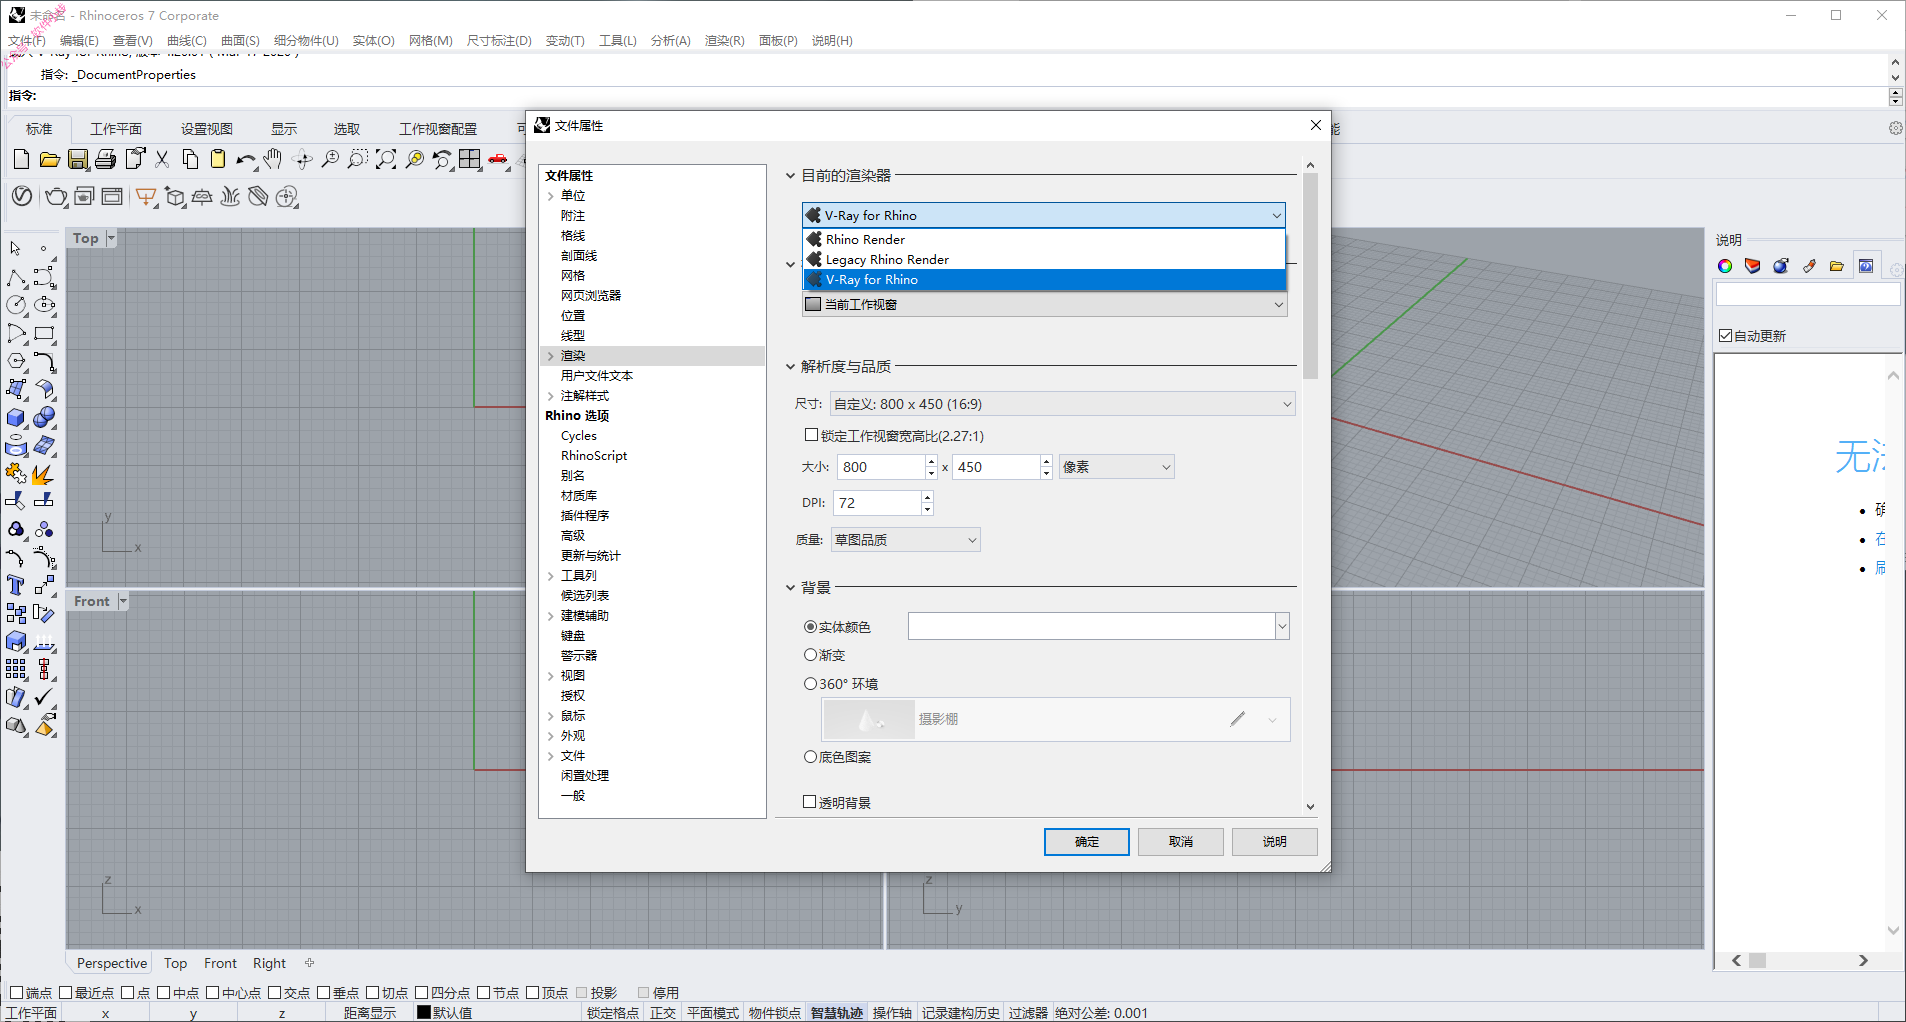Select the wallpaper background radio button

pyautogui.click(x=811, y=757)
